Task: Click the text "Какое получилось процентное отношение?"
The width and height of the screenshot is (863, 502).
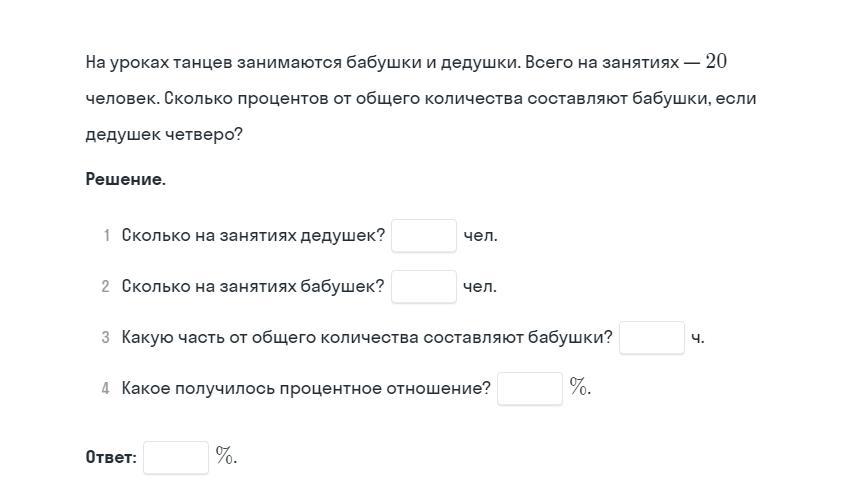Action: [x=306, y=389]
